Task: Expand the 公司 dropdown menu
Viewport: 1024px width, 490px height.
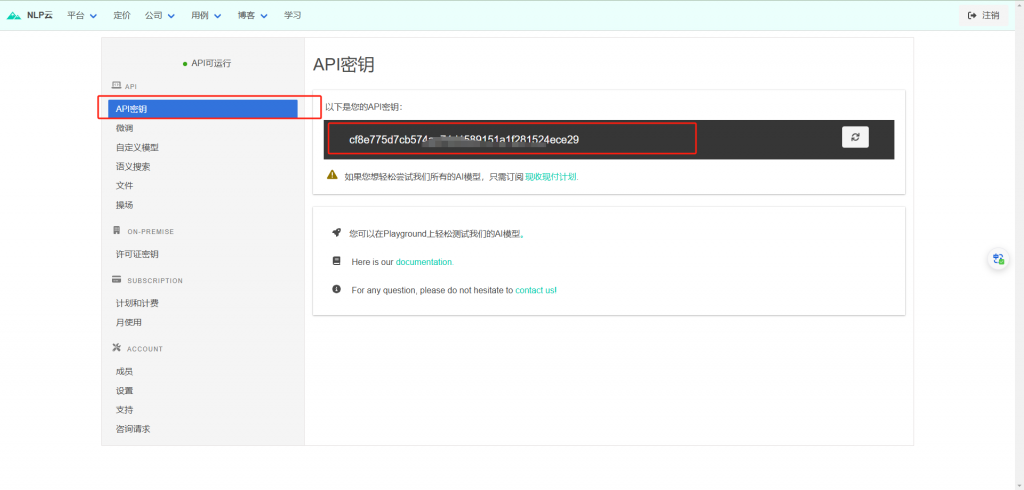Action: click(159, 15)
